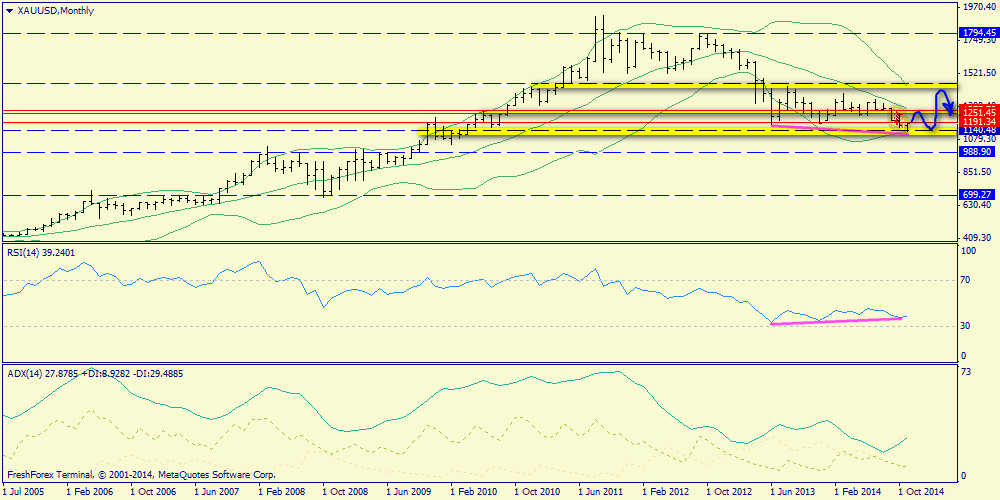Click the red 1191.34 price label
This screenshot has width=1000, height=500.
[979, 121]
